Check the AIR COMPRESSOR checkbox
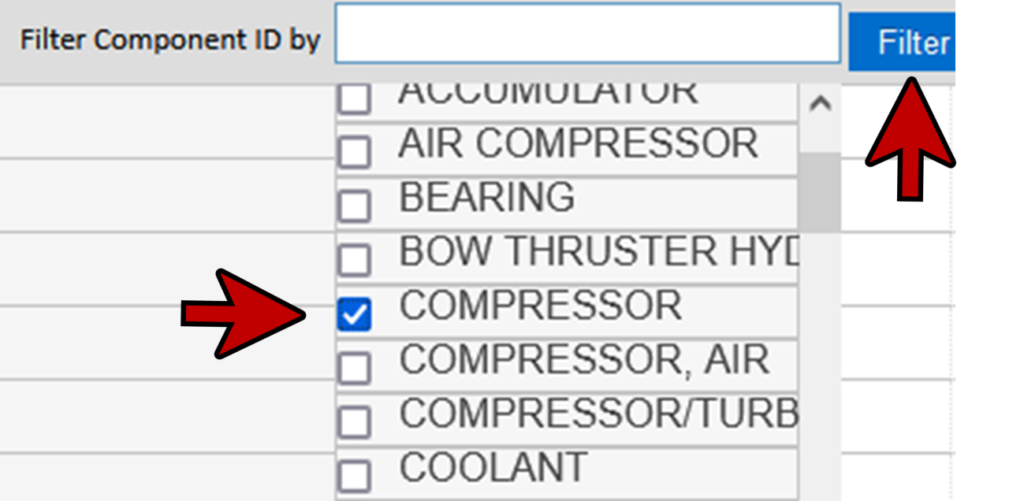The image size is (1024, 501). (x=354, y=152)
